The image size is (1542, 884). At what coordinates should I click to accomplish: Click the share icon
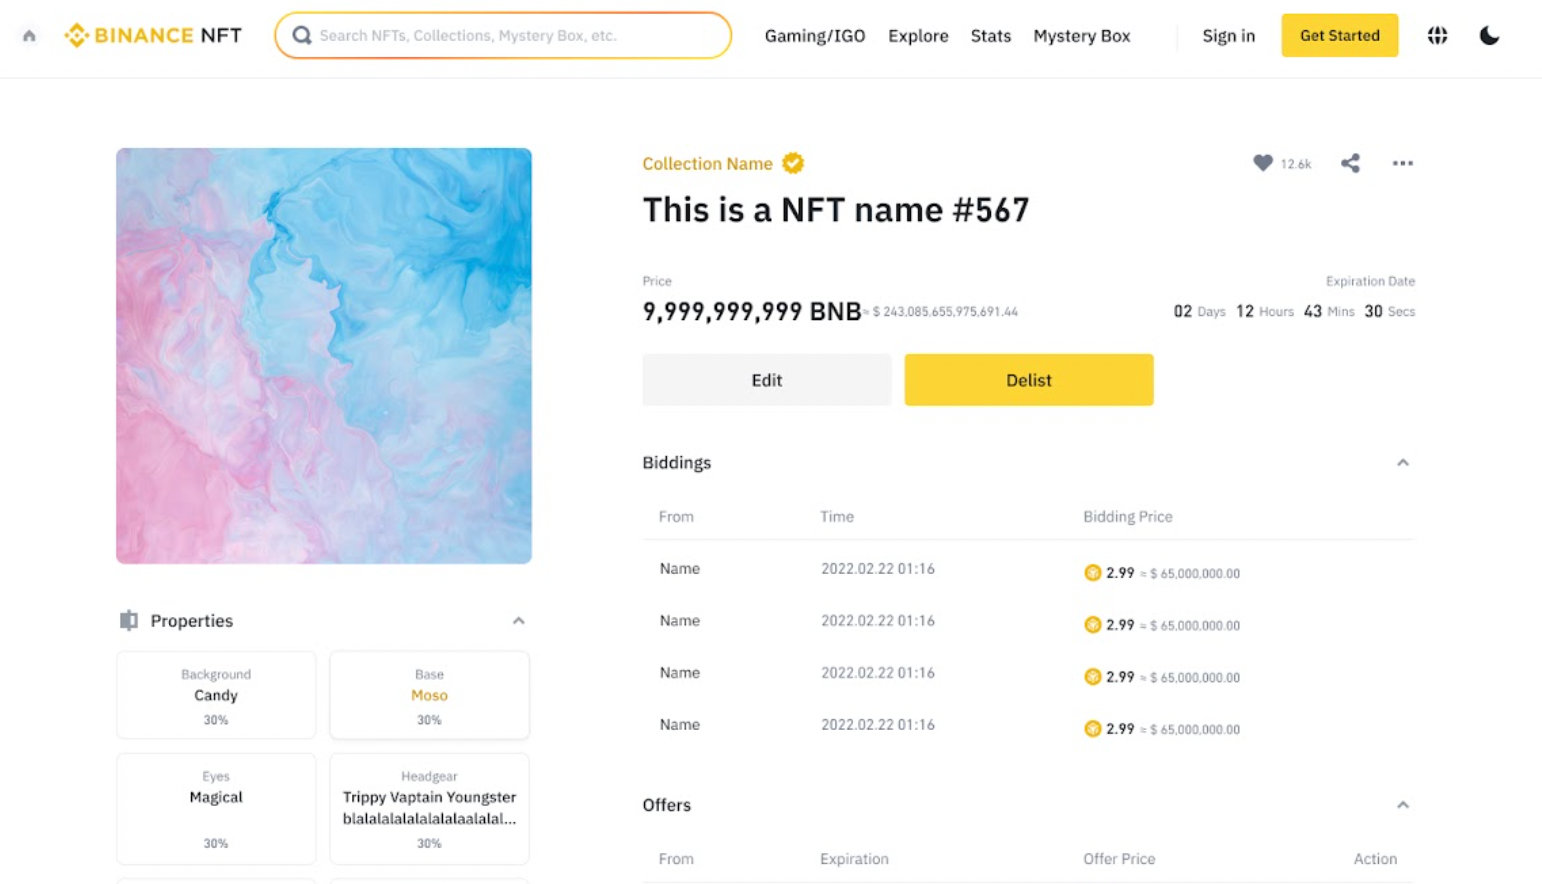click(x=1350, y=163)
